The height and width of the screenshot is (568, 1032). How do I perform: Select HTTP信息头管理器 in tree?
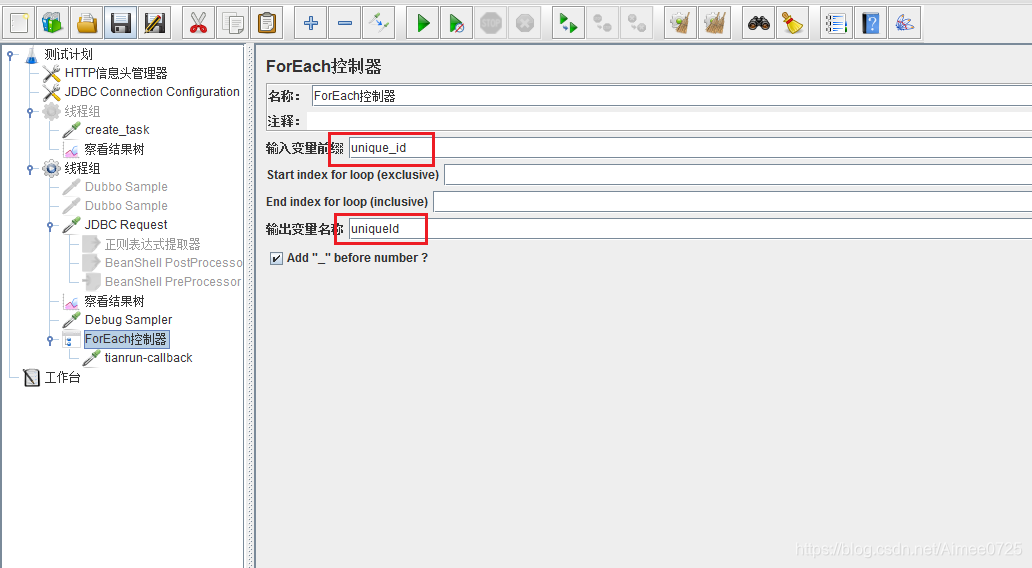tap(116, 73)
